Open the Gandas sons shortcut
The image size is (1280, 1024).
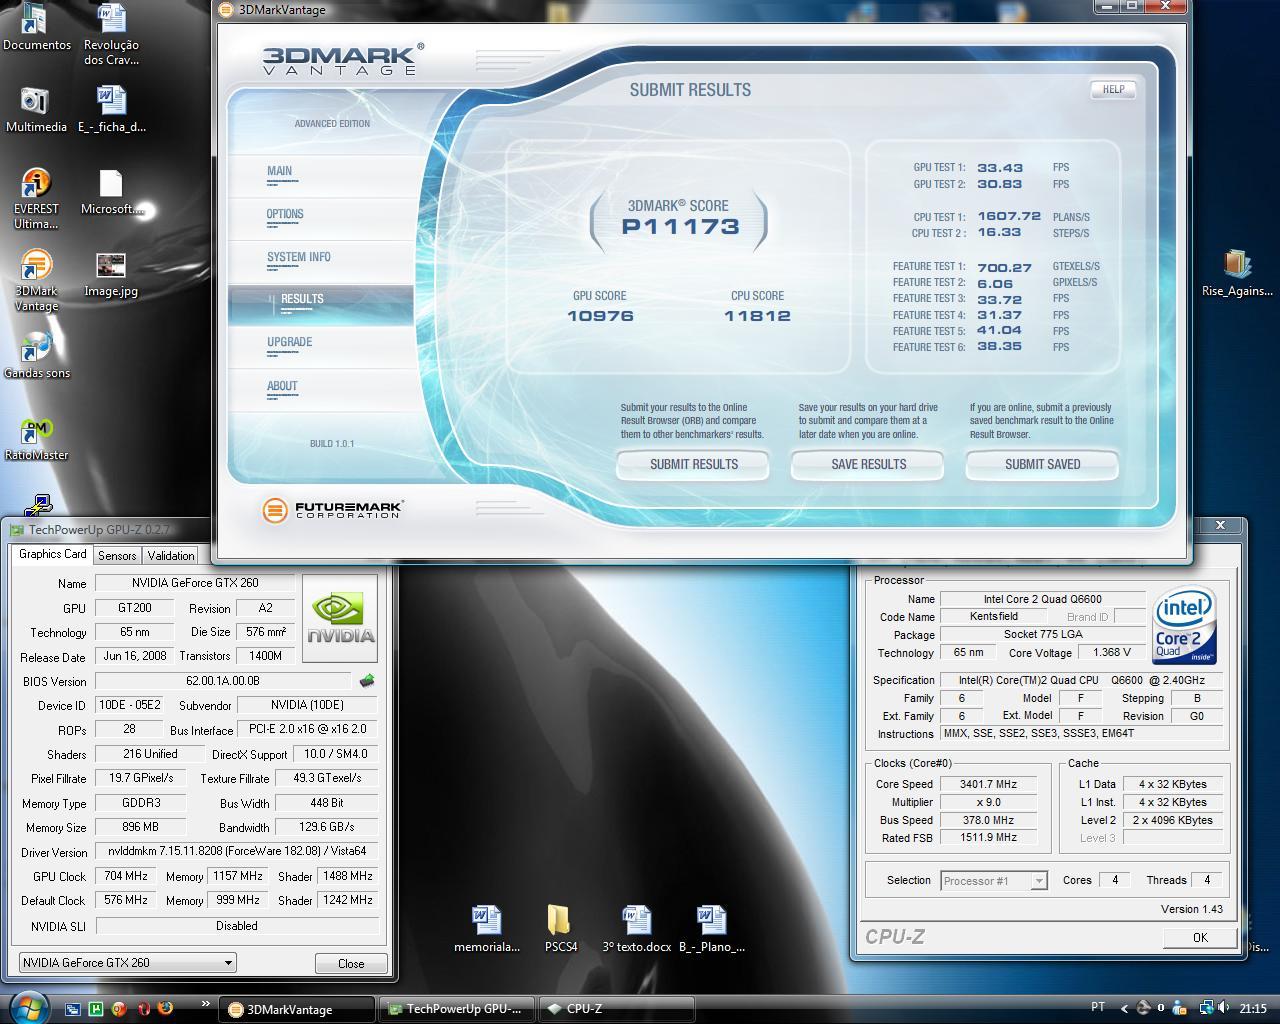point(36,356)
